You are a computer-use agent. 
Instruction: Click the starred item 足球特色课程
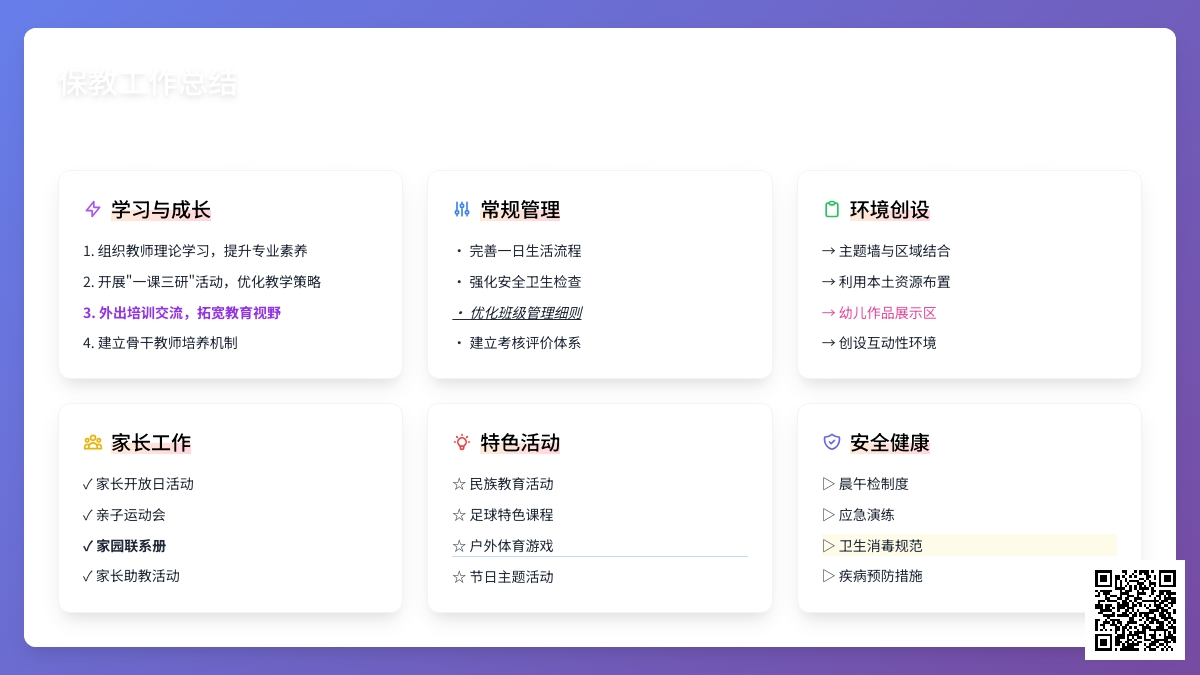(x=503, y=515)
